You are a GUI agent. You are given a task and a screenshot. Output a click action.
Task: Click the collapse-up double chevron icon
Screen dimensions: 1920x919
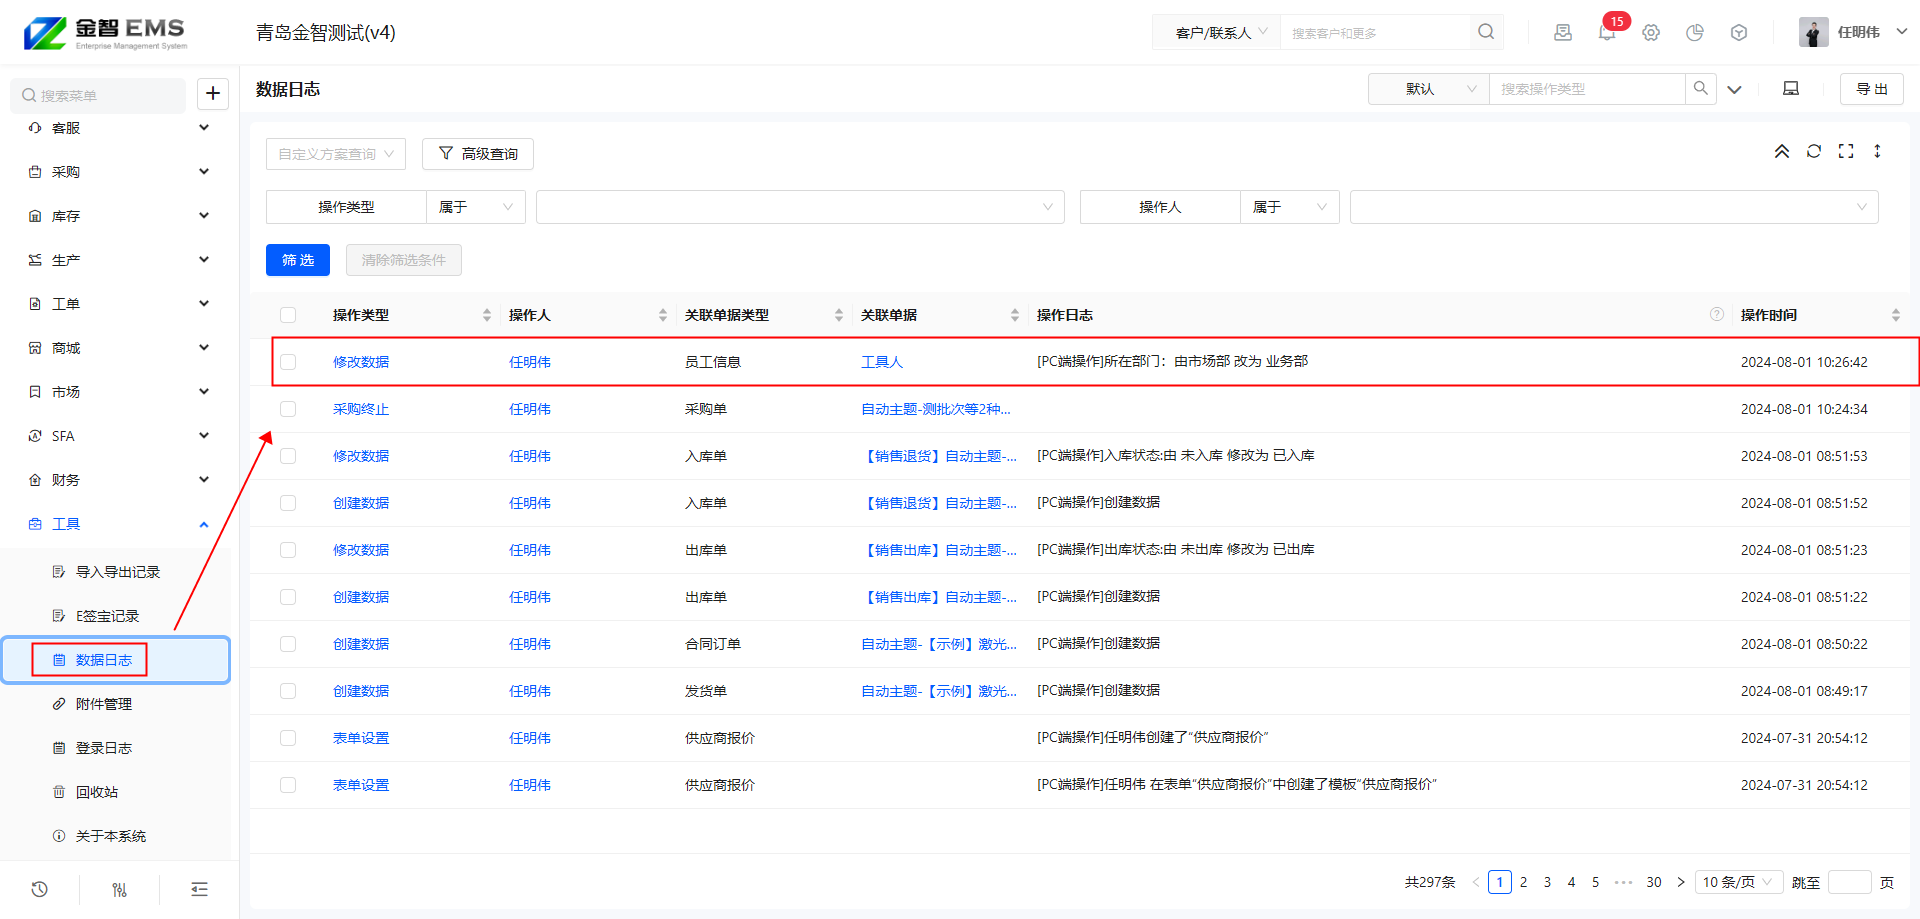(1782, 152)
